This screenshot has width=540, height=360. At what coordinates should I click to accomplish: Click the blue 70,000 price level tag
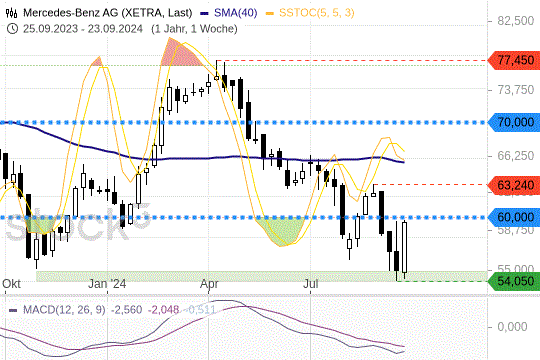point(514,122)
